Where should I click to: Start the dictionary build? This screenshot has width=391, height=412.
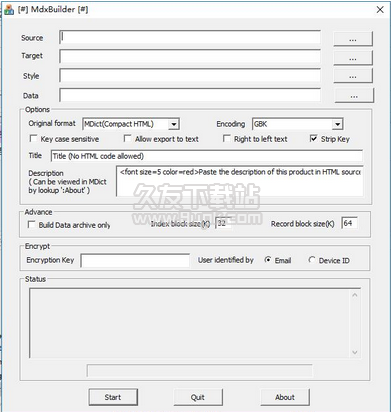[113, 397]
